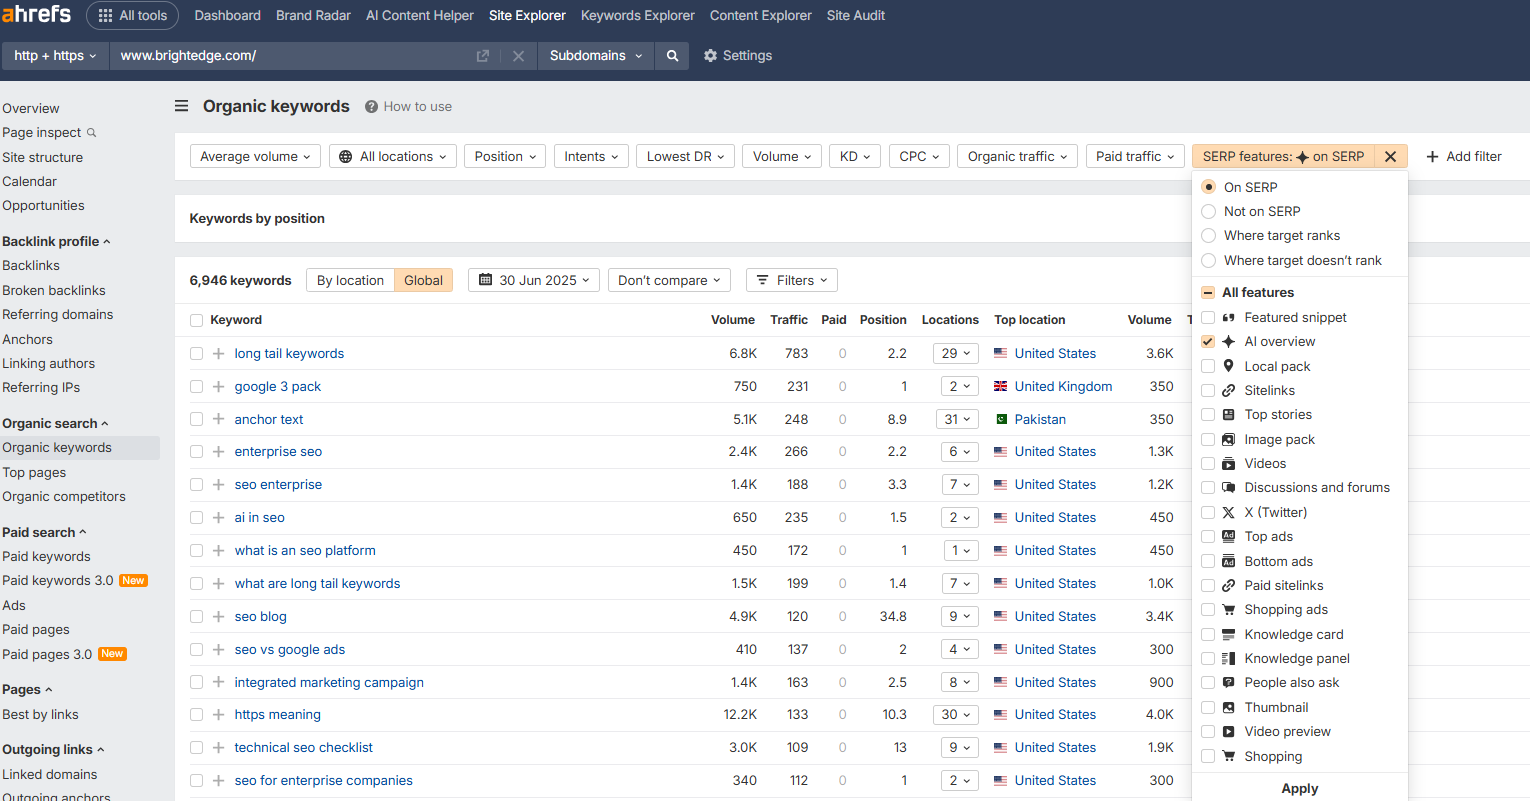Viewport: 1530px width, 801px height.
Task: Open the All locations dropdown
Action: (393, 156)
